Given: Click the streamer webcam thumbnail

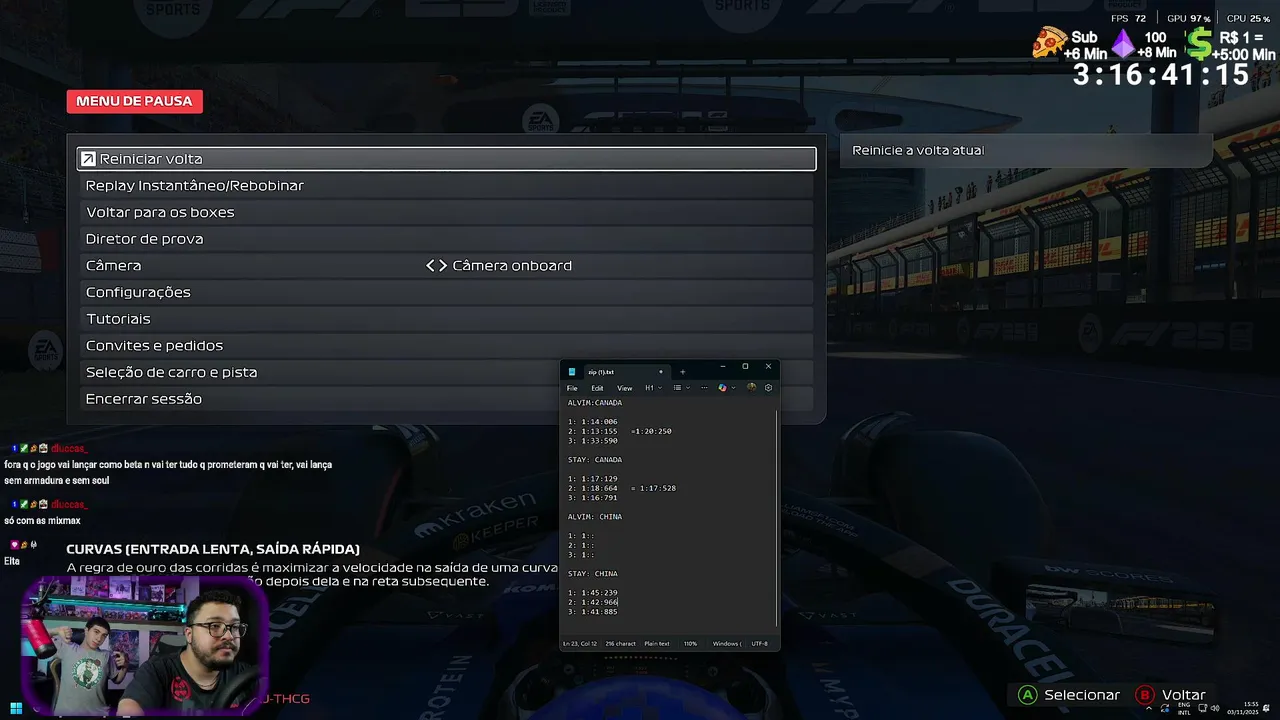Looking at the screenshot, I should pyautogui.click(x=144, y=645).
